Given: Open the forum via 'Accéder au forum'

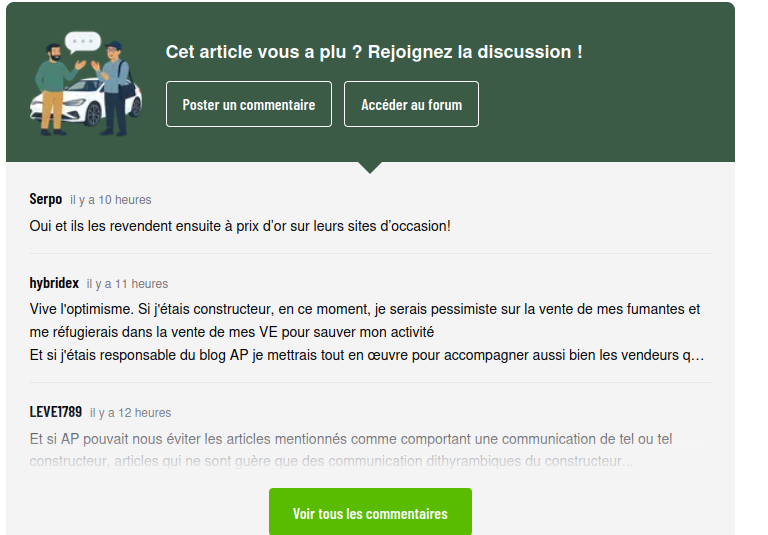Looking at the screenshot, I should [411, 104].
